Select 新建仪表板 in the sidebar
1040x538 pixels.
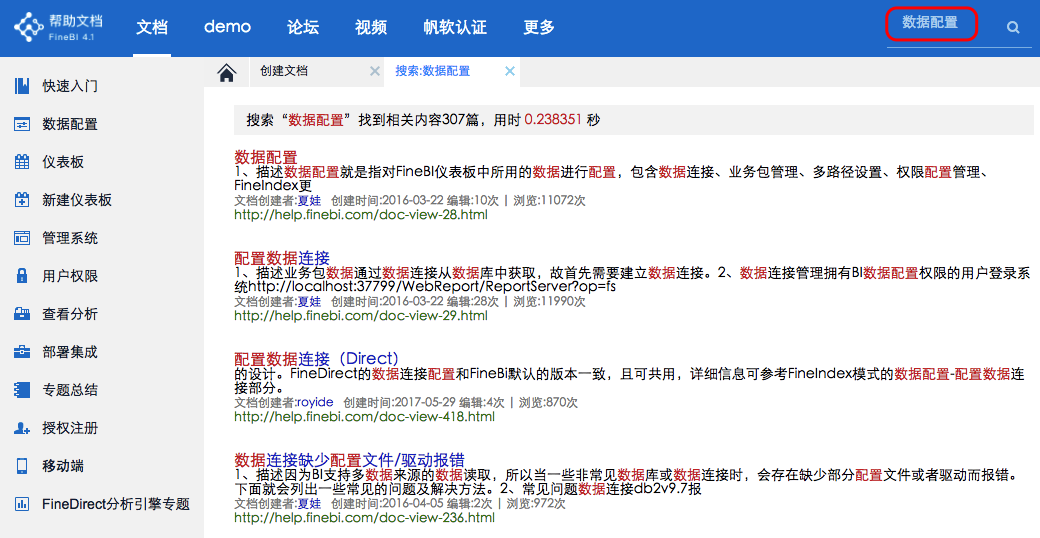(77, 200)
